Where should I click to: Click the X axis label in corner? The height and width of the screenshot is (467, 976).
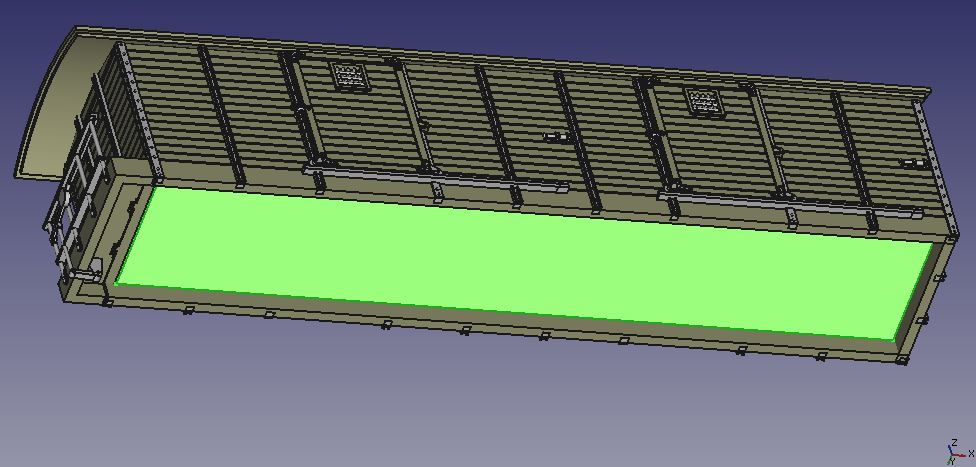pos(971,453)
